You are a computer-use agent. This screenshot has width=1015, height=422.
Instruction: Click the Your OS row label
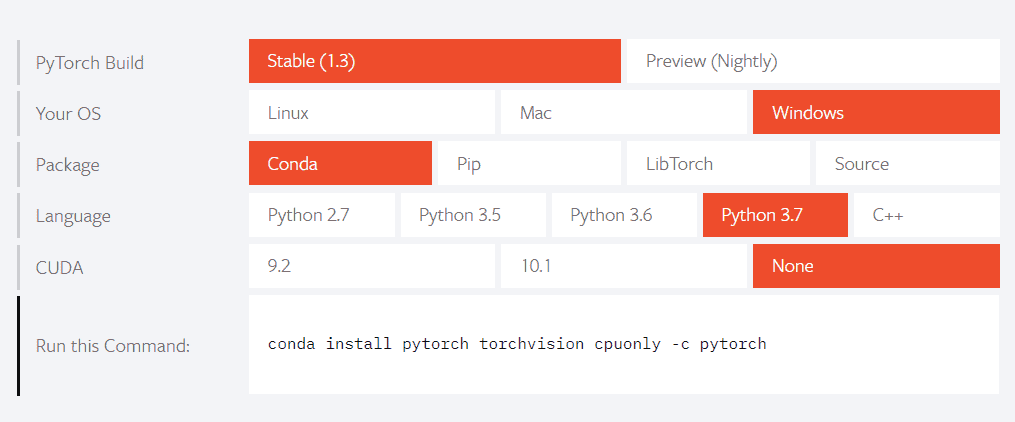pyautogui.click(x=69, y=114)
